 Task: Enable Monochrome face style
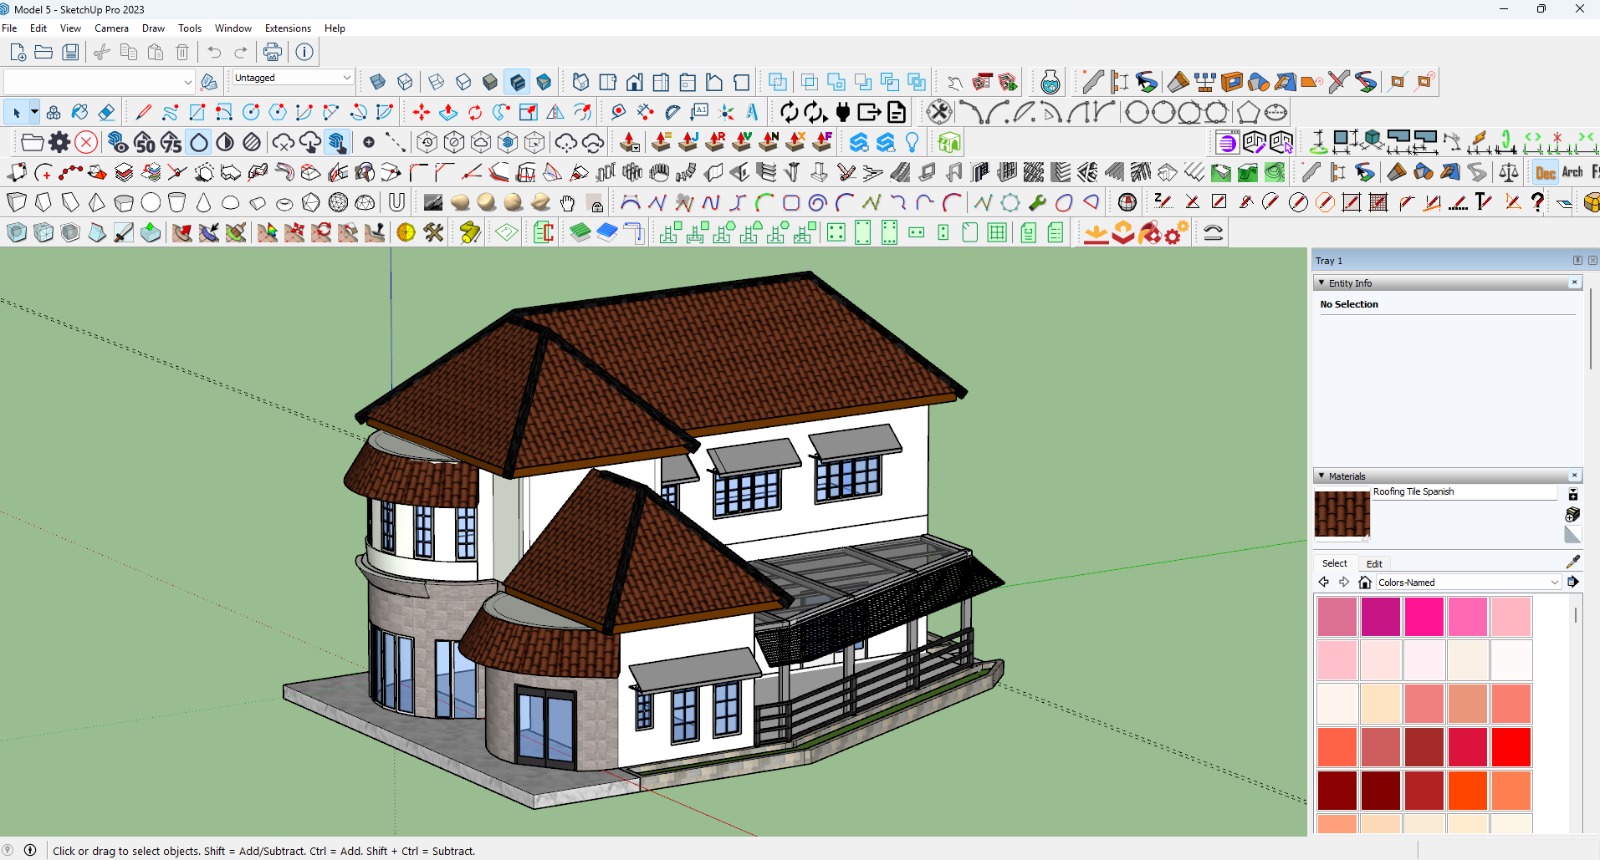click(544, 82)
